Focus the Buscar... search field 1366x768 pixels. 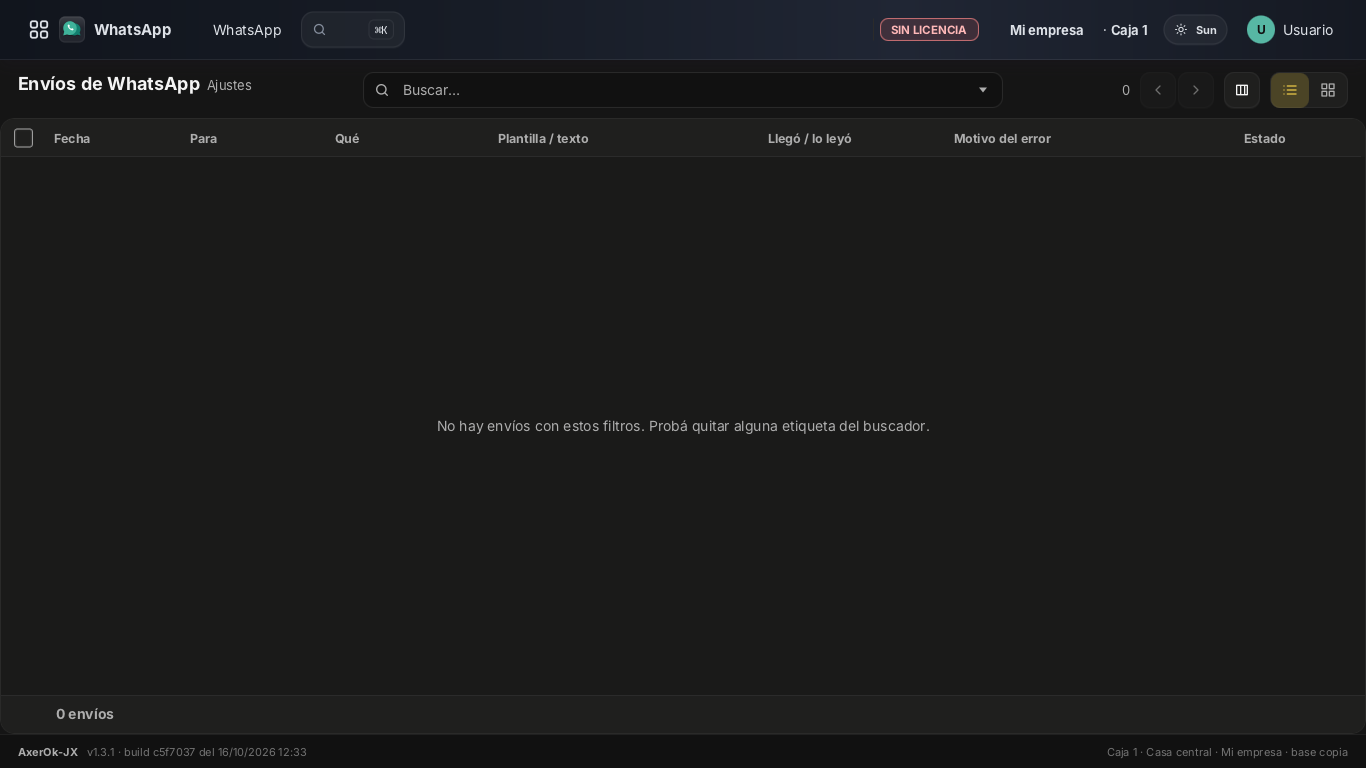tap(683, 90)
